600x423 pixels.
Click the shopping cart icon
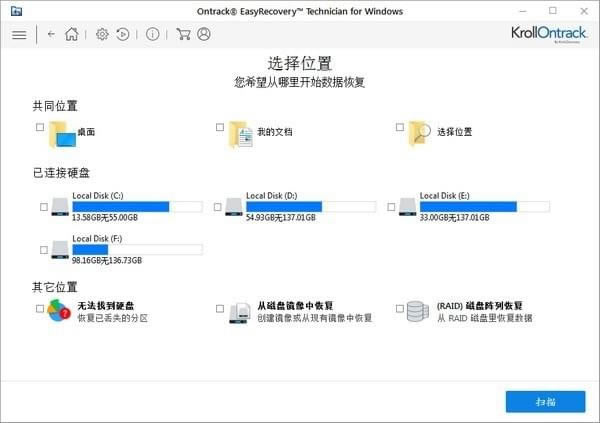click(x=183, y=34)
